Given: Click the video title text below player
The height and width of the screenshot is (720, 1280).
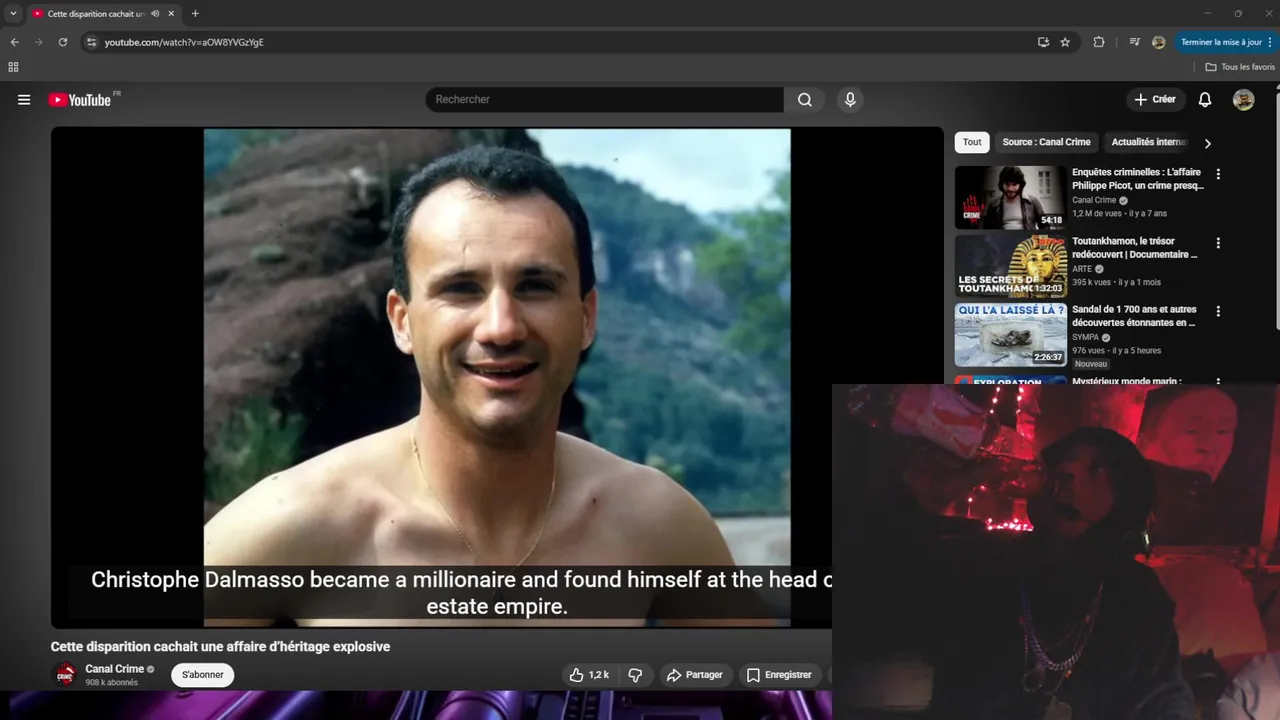Looking at the screenshot, I should point(220,647).
